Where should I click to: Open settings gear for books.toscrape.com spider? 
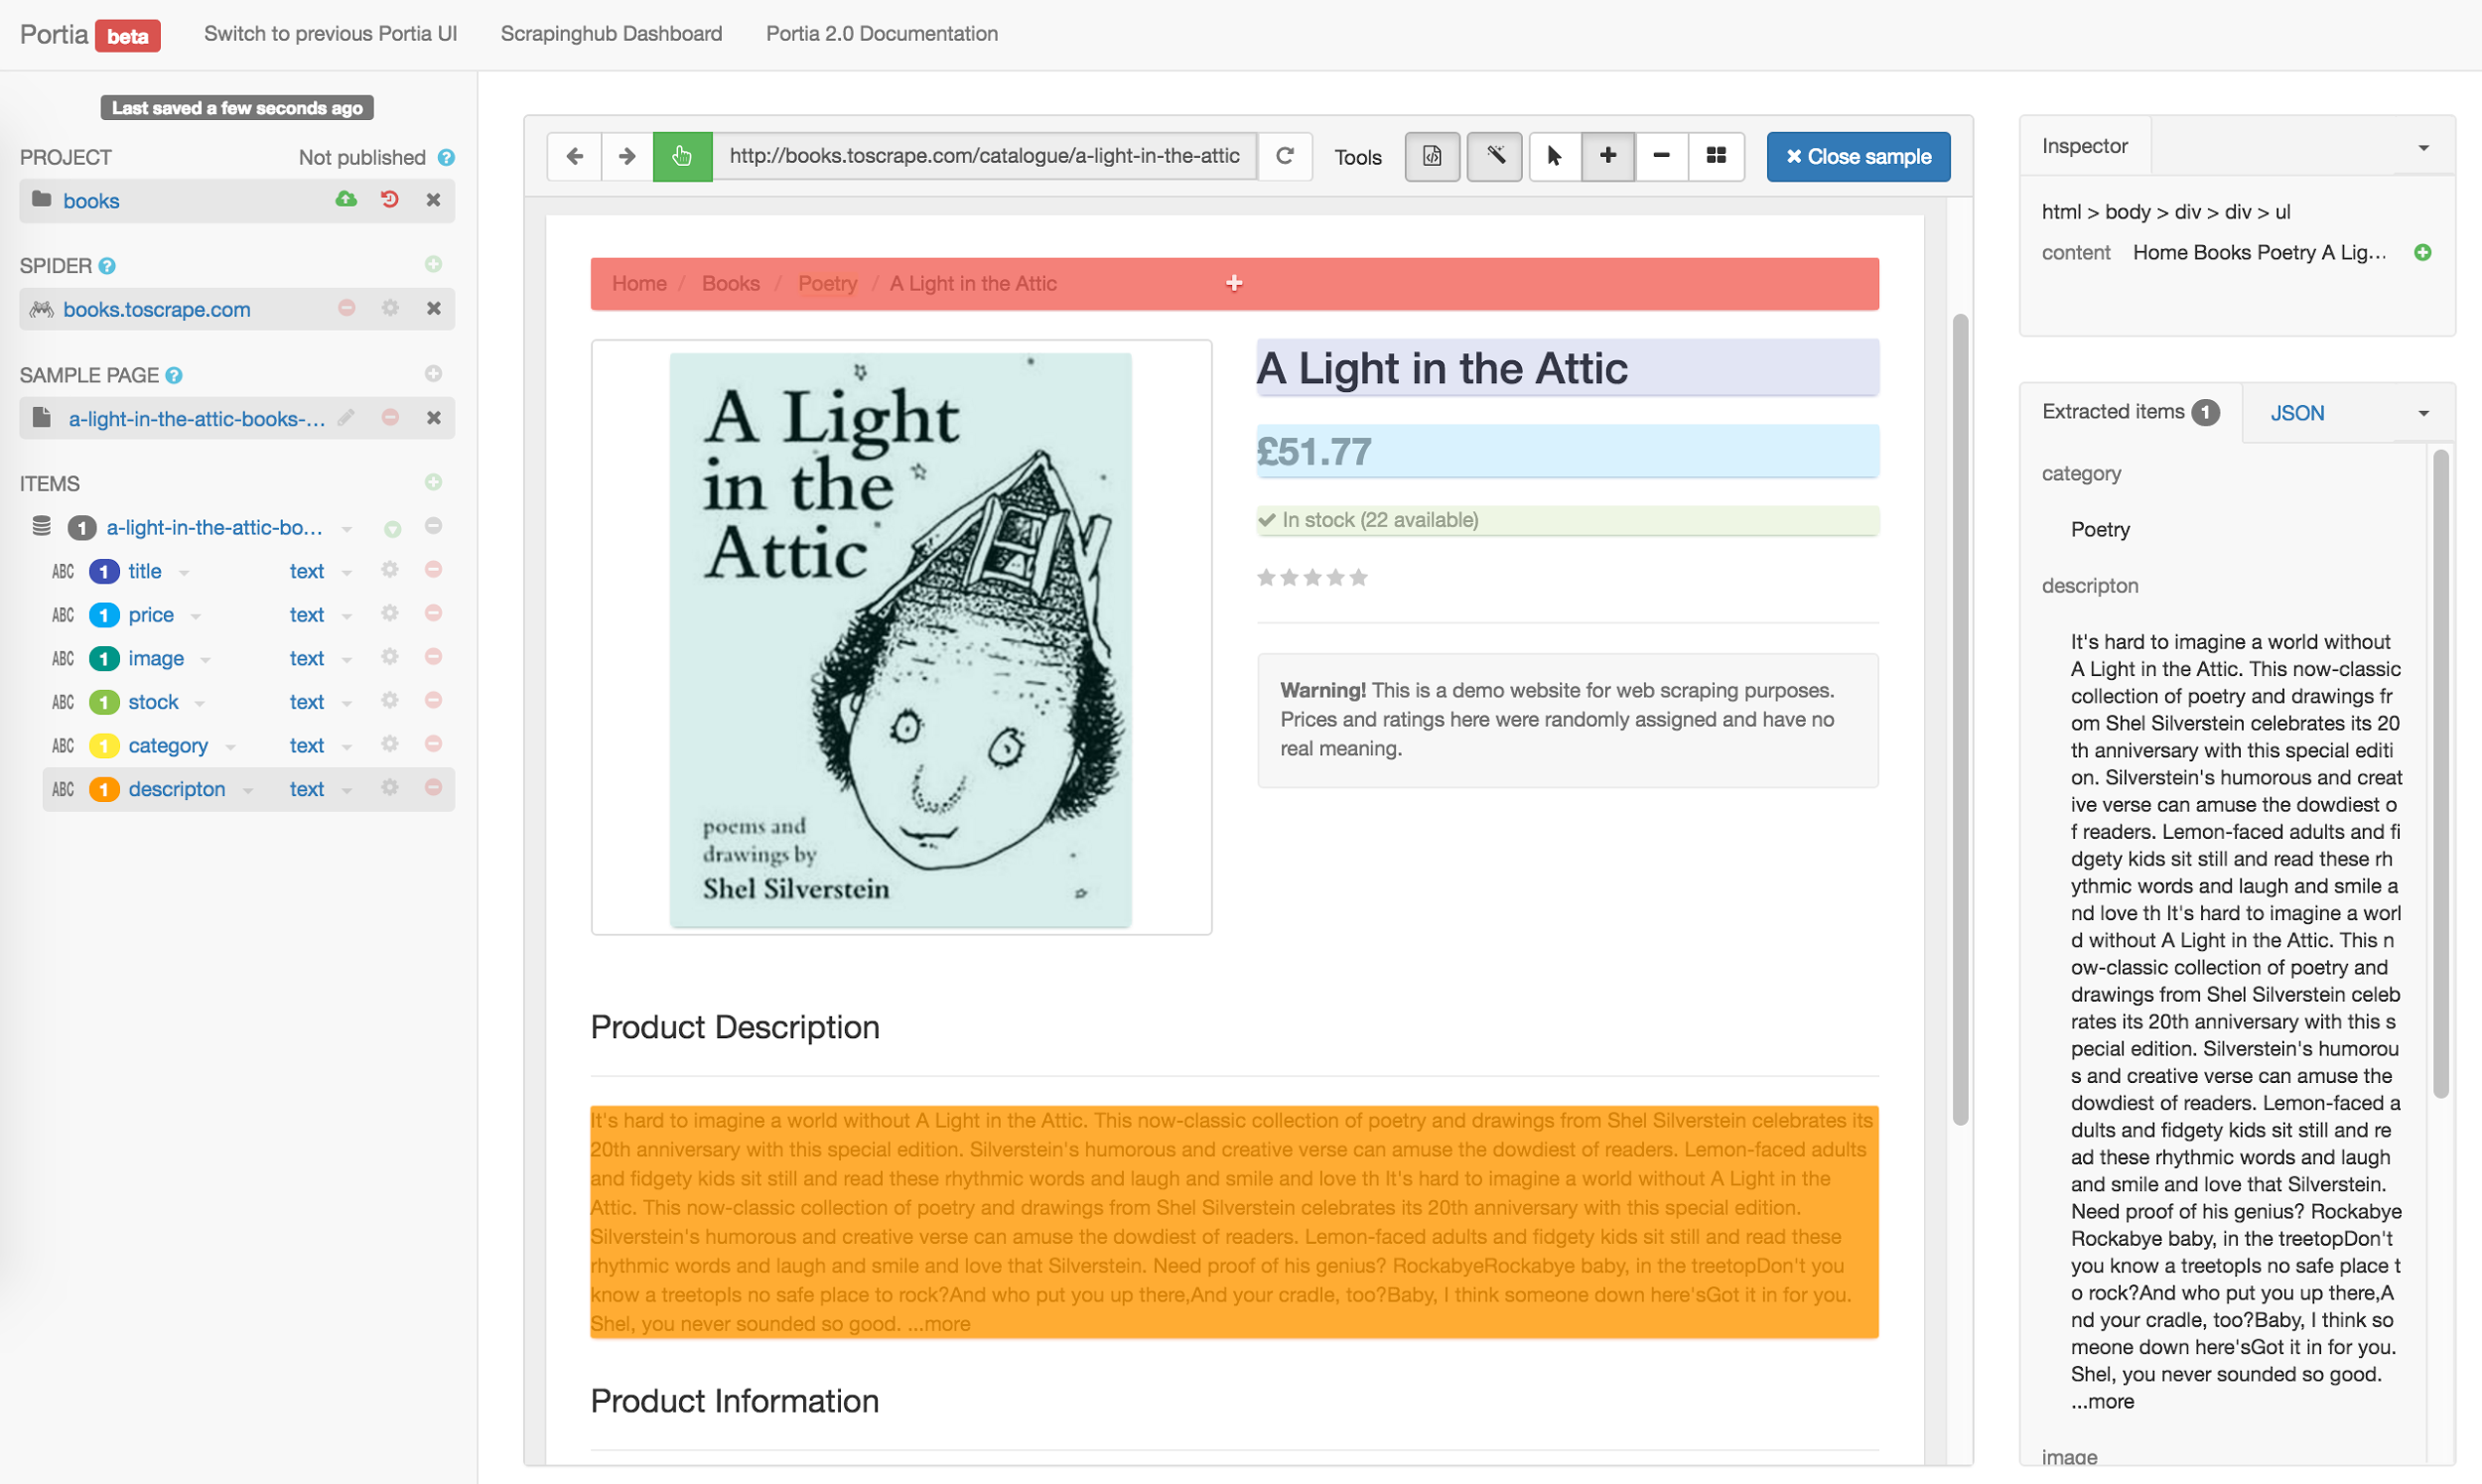[390, 308]
